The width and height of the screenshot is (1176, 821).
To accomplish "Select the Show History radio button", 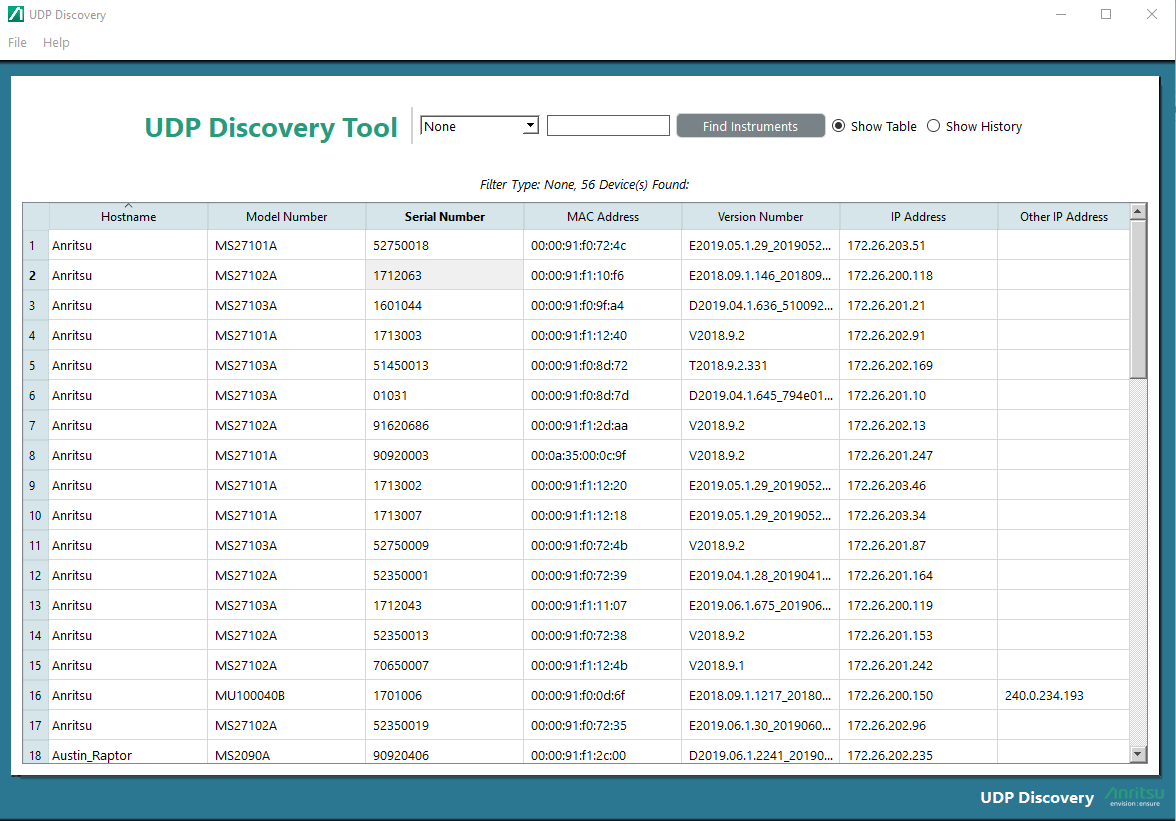I will [x=934, y=126].
